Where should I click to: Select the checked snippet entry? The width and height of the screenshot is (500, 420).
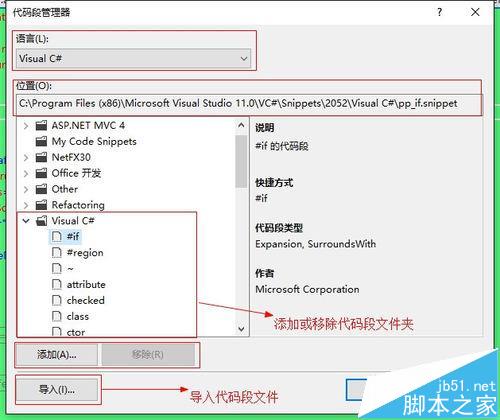click(x=86, y=300)
